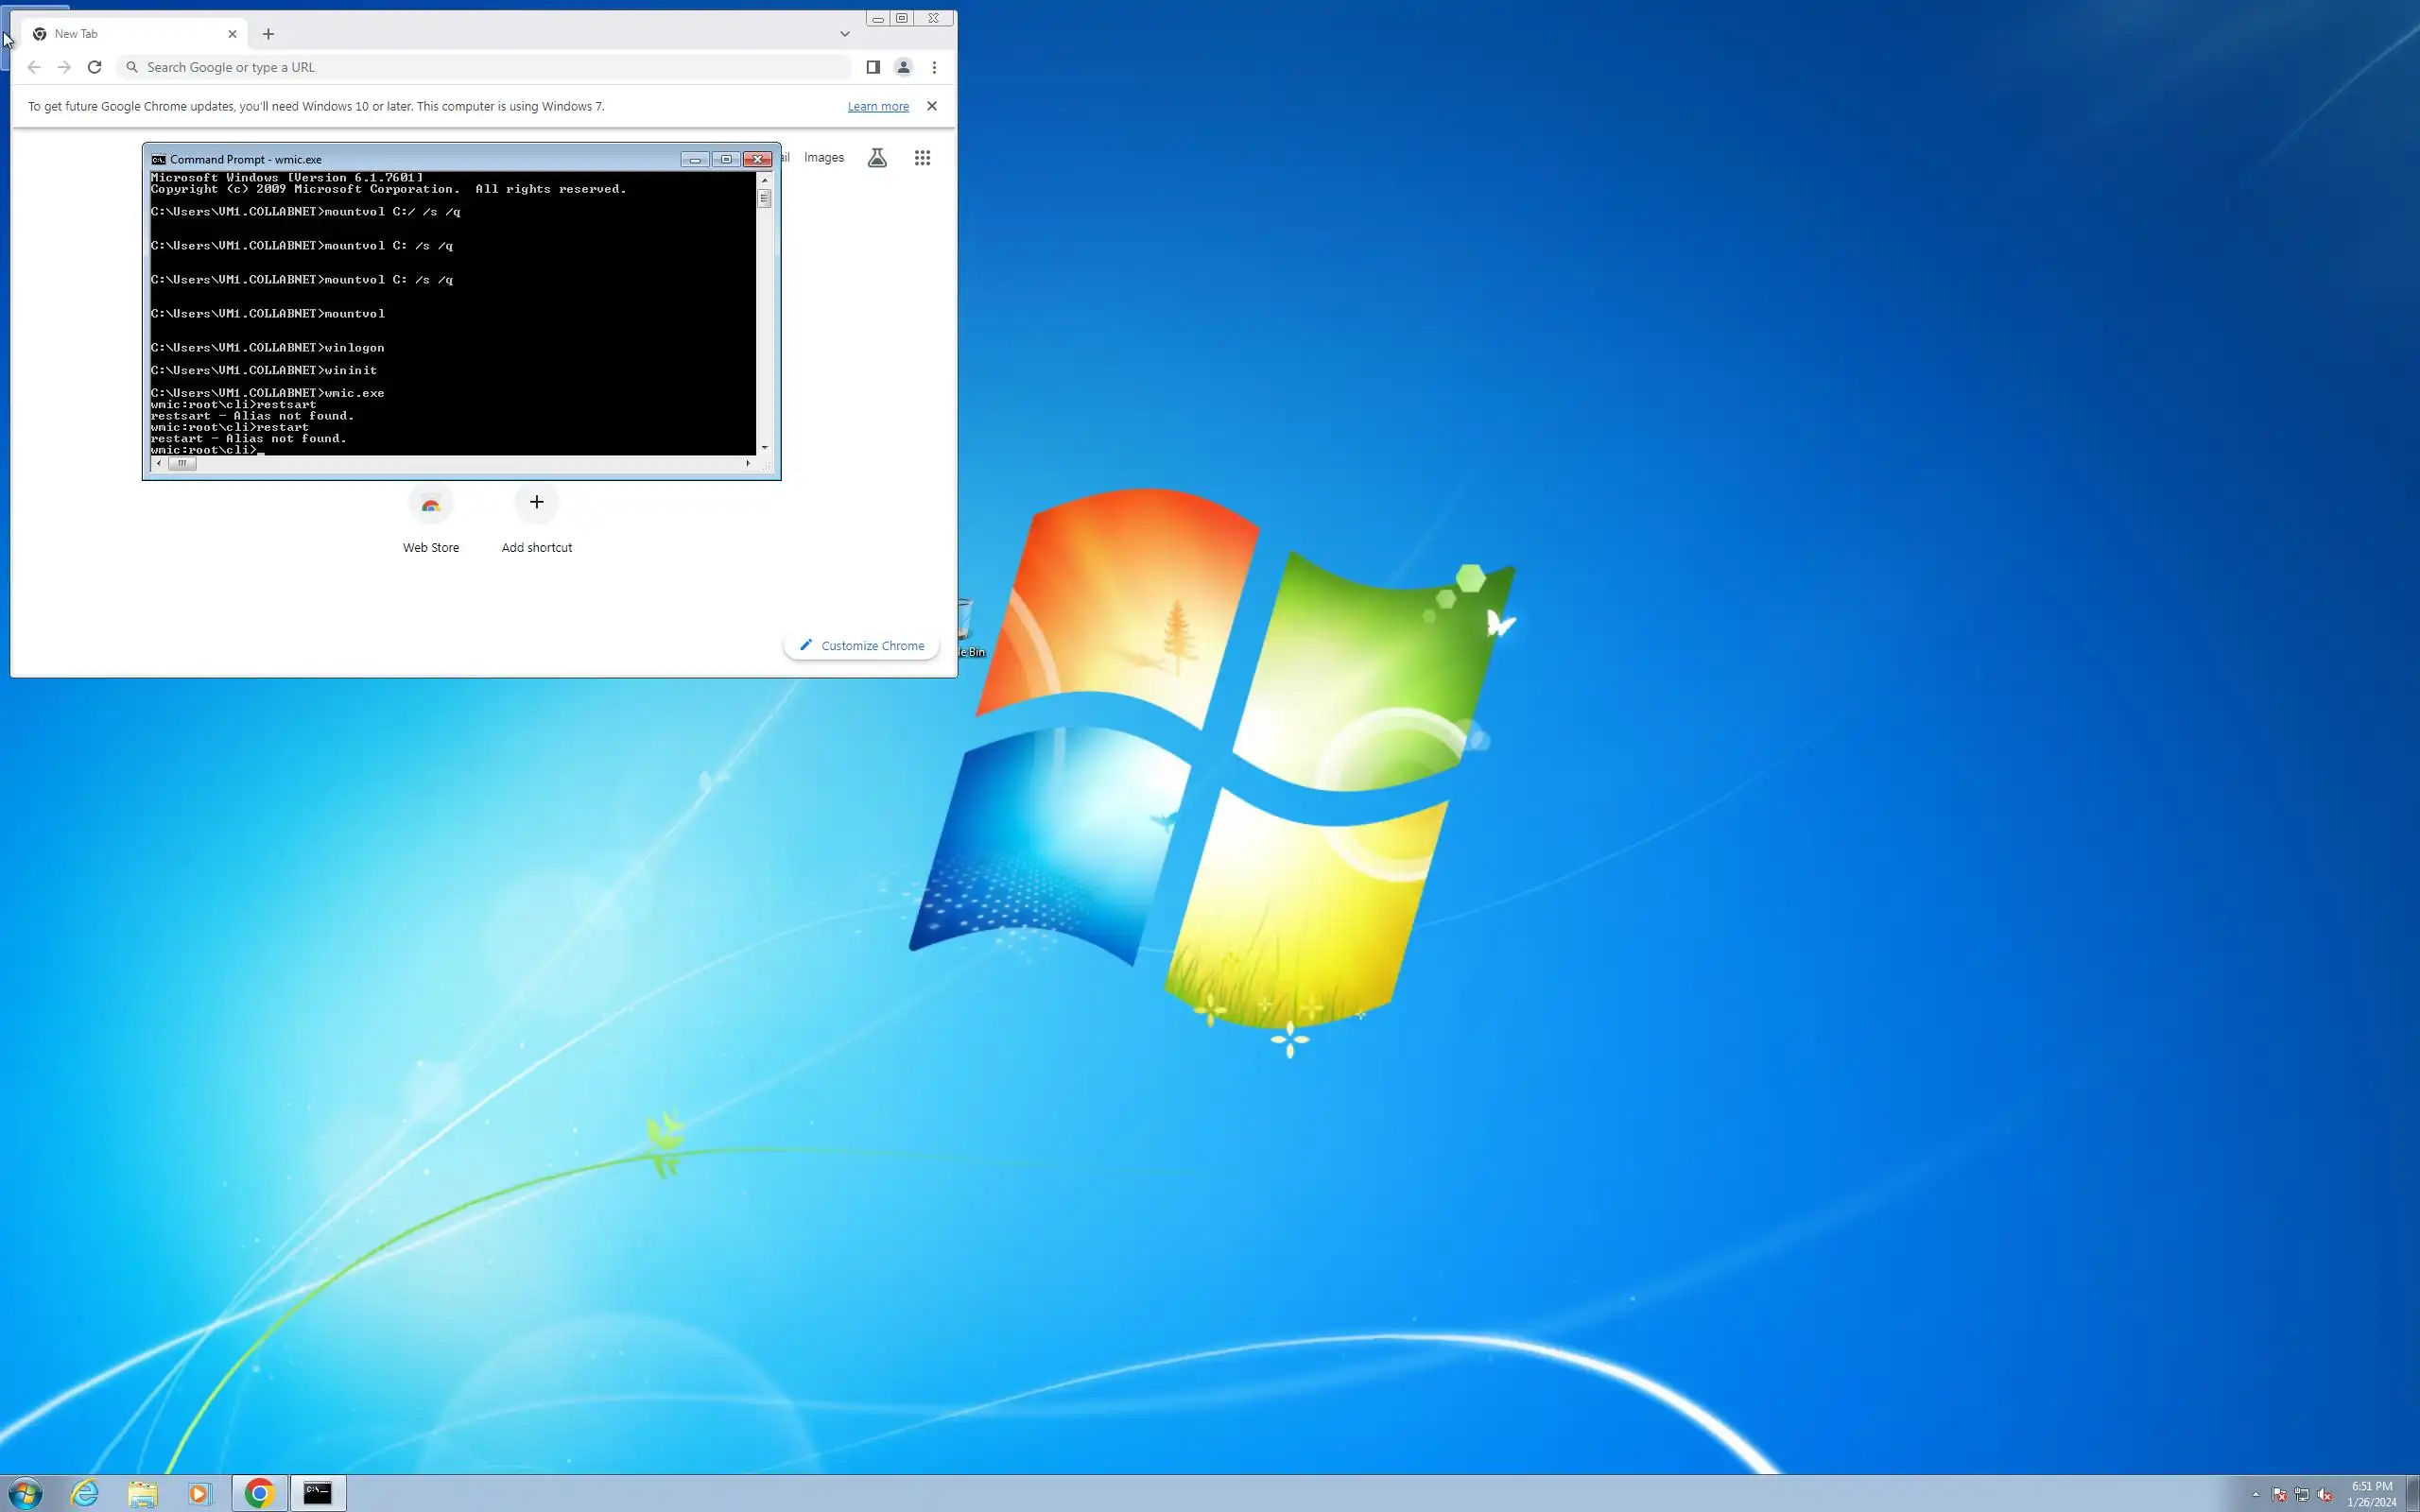Open a new Chrome tab

click(268, 34)
